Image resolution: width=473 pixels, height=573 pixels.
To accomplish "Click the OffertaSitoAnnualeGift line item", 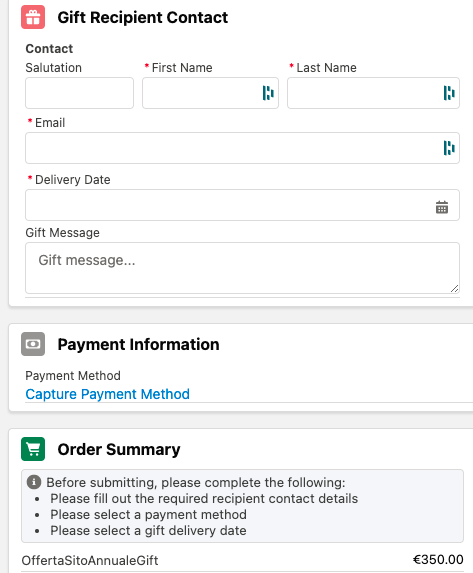I will tap(90, 560).
